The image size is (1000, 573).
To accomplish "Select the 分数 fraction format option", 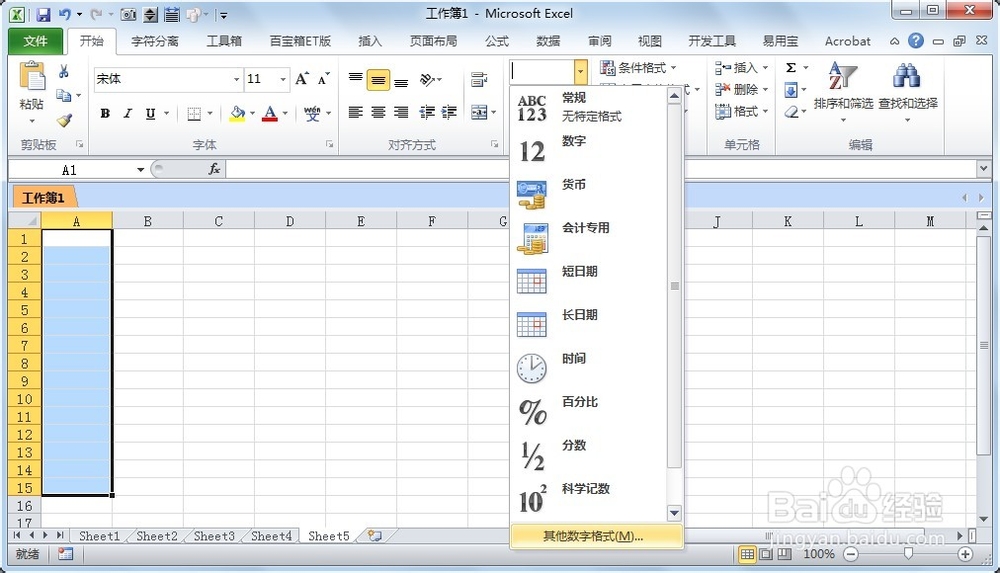I will [x=590, y=454].
